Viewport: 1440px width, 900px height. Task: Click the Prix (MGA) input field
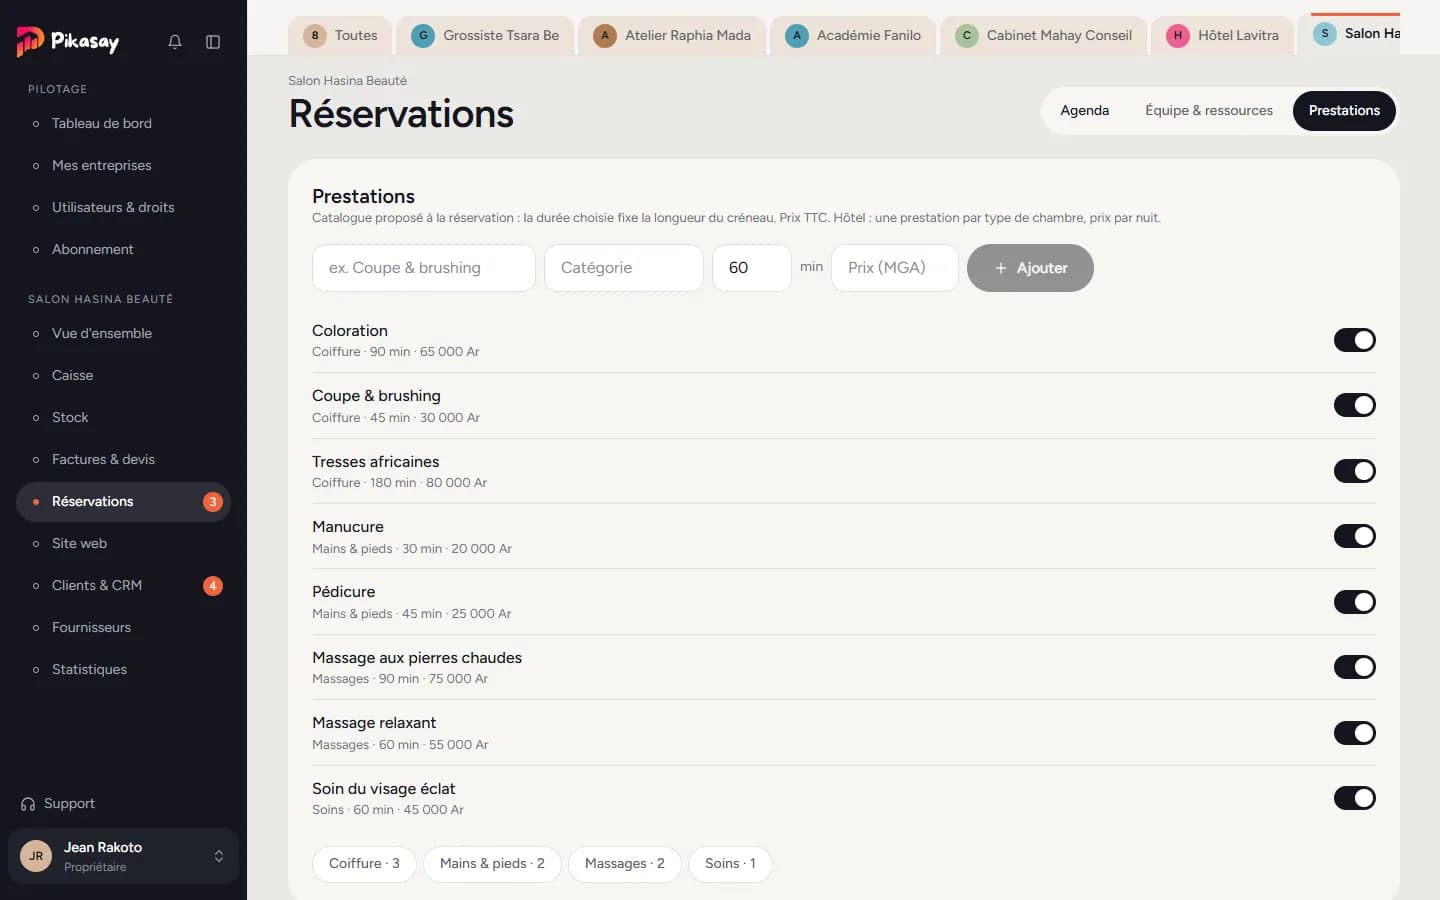895,268
